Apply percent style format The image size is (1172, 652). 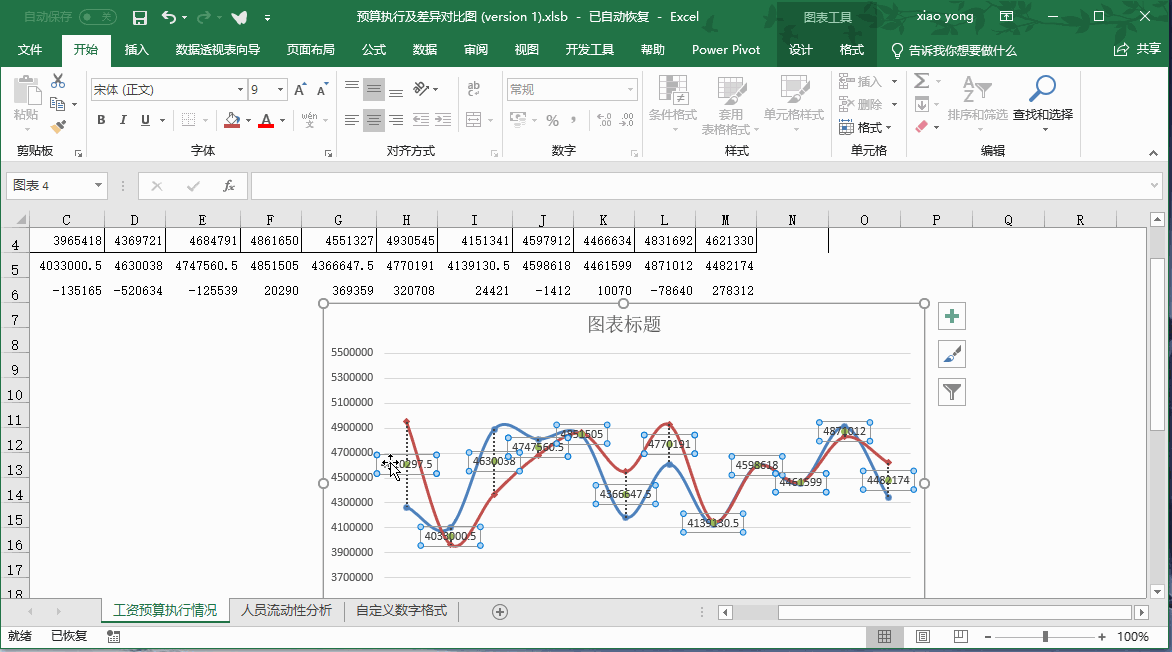552,120
